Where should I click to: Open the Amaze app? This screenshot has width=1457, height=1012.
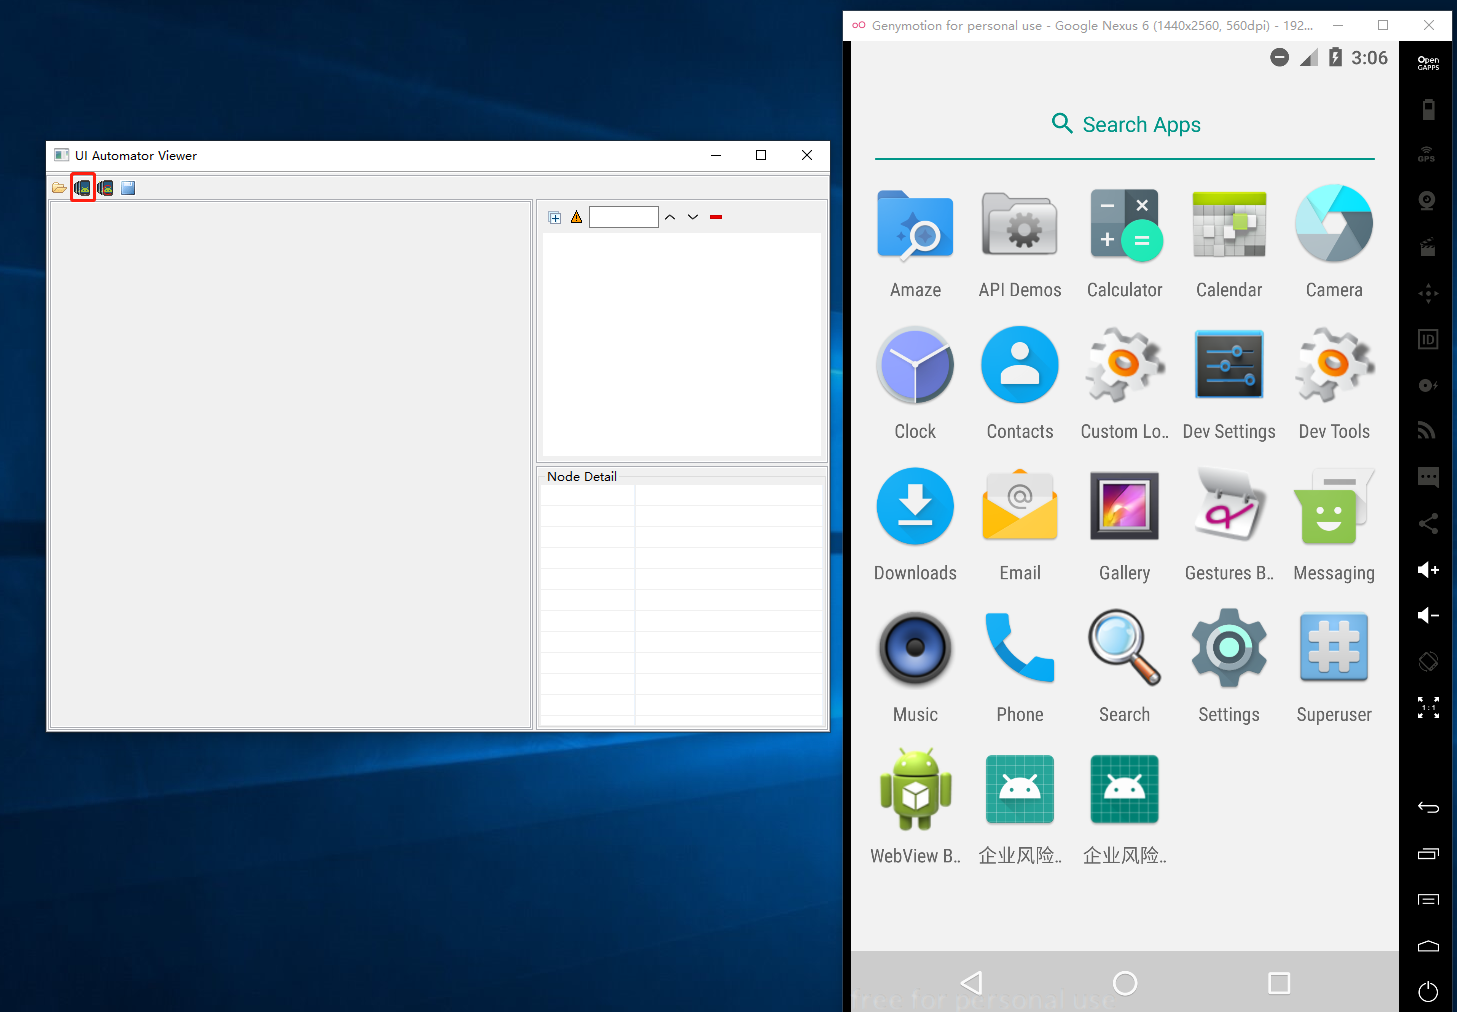click(915, 243)
